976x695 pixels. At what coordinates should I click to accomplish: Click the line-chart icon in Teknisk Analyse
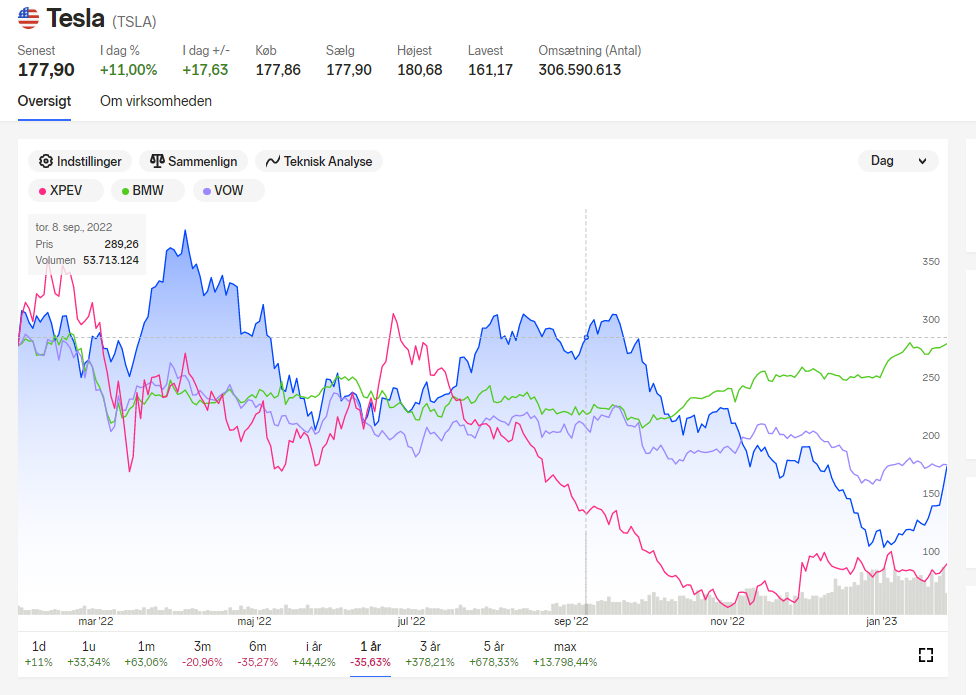click(x=273, y=162)
